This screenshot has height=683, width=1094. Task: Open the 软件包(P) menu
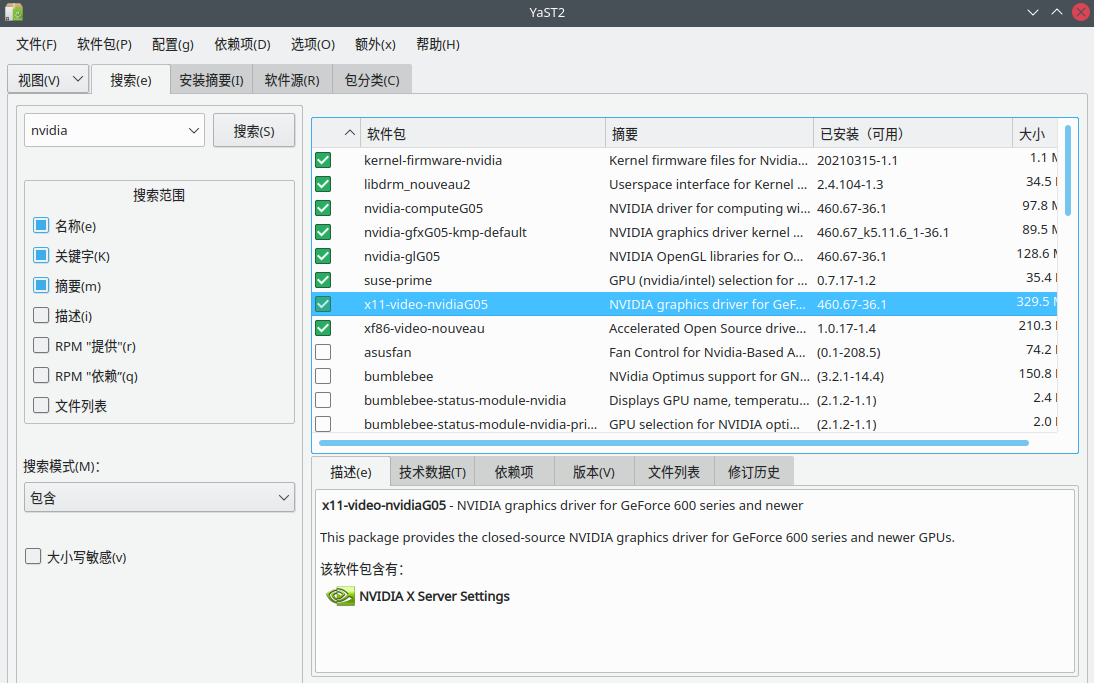click(104, 45)
